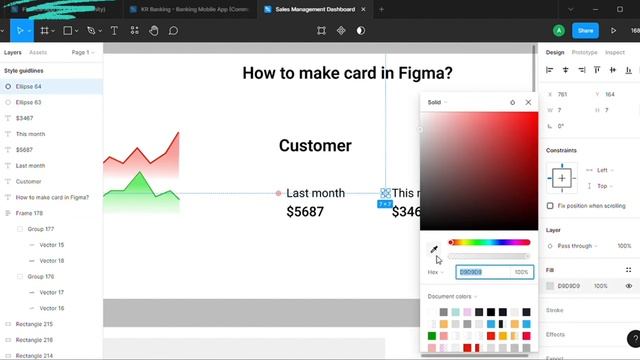Image resolution: width=640 pixels, height=360 pixels.
Task: Select the Move tool
Action: click(x=20, y=31)
